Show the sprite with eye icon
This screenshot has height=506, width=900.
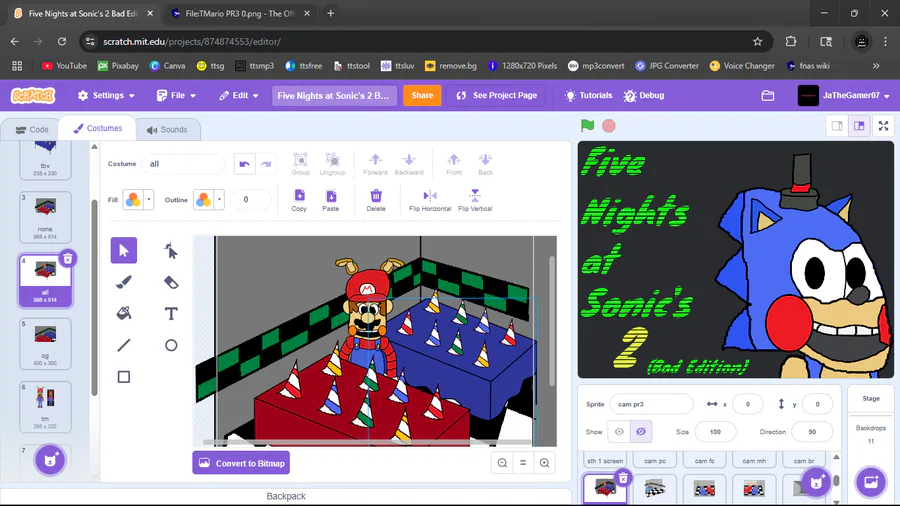[619, 431]
